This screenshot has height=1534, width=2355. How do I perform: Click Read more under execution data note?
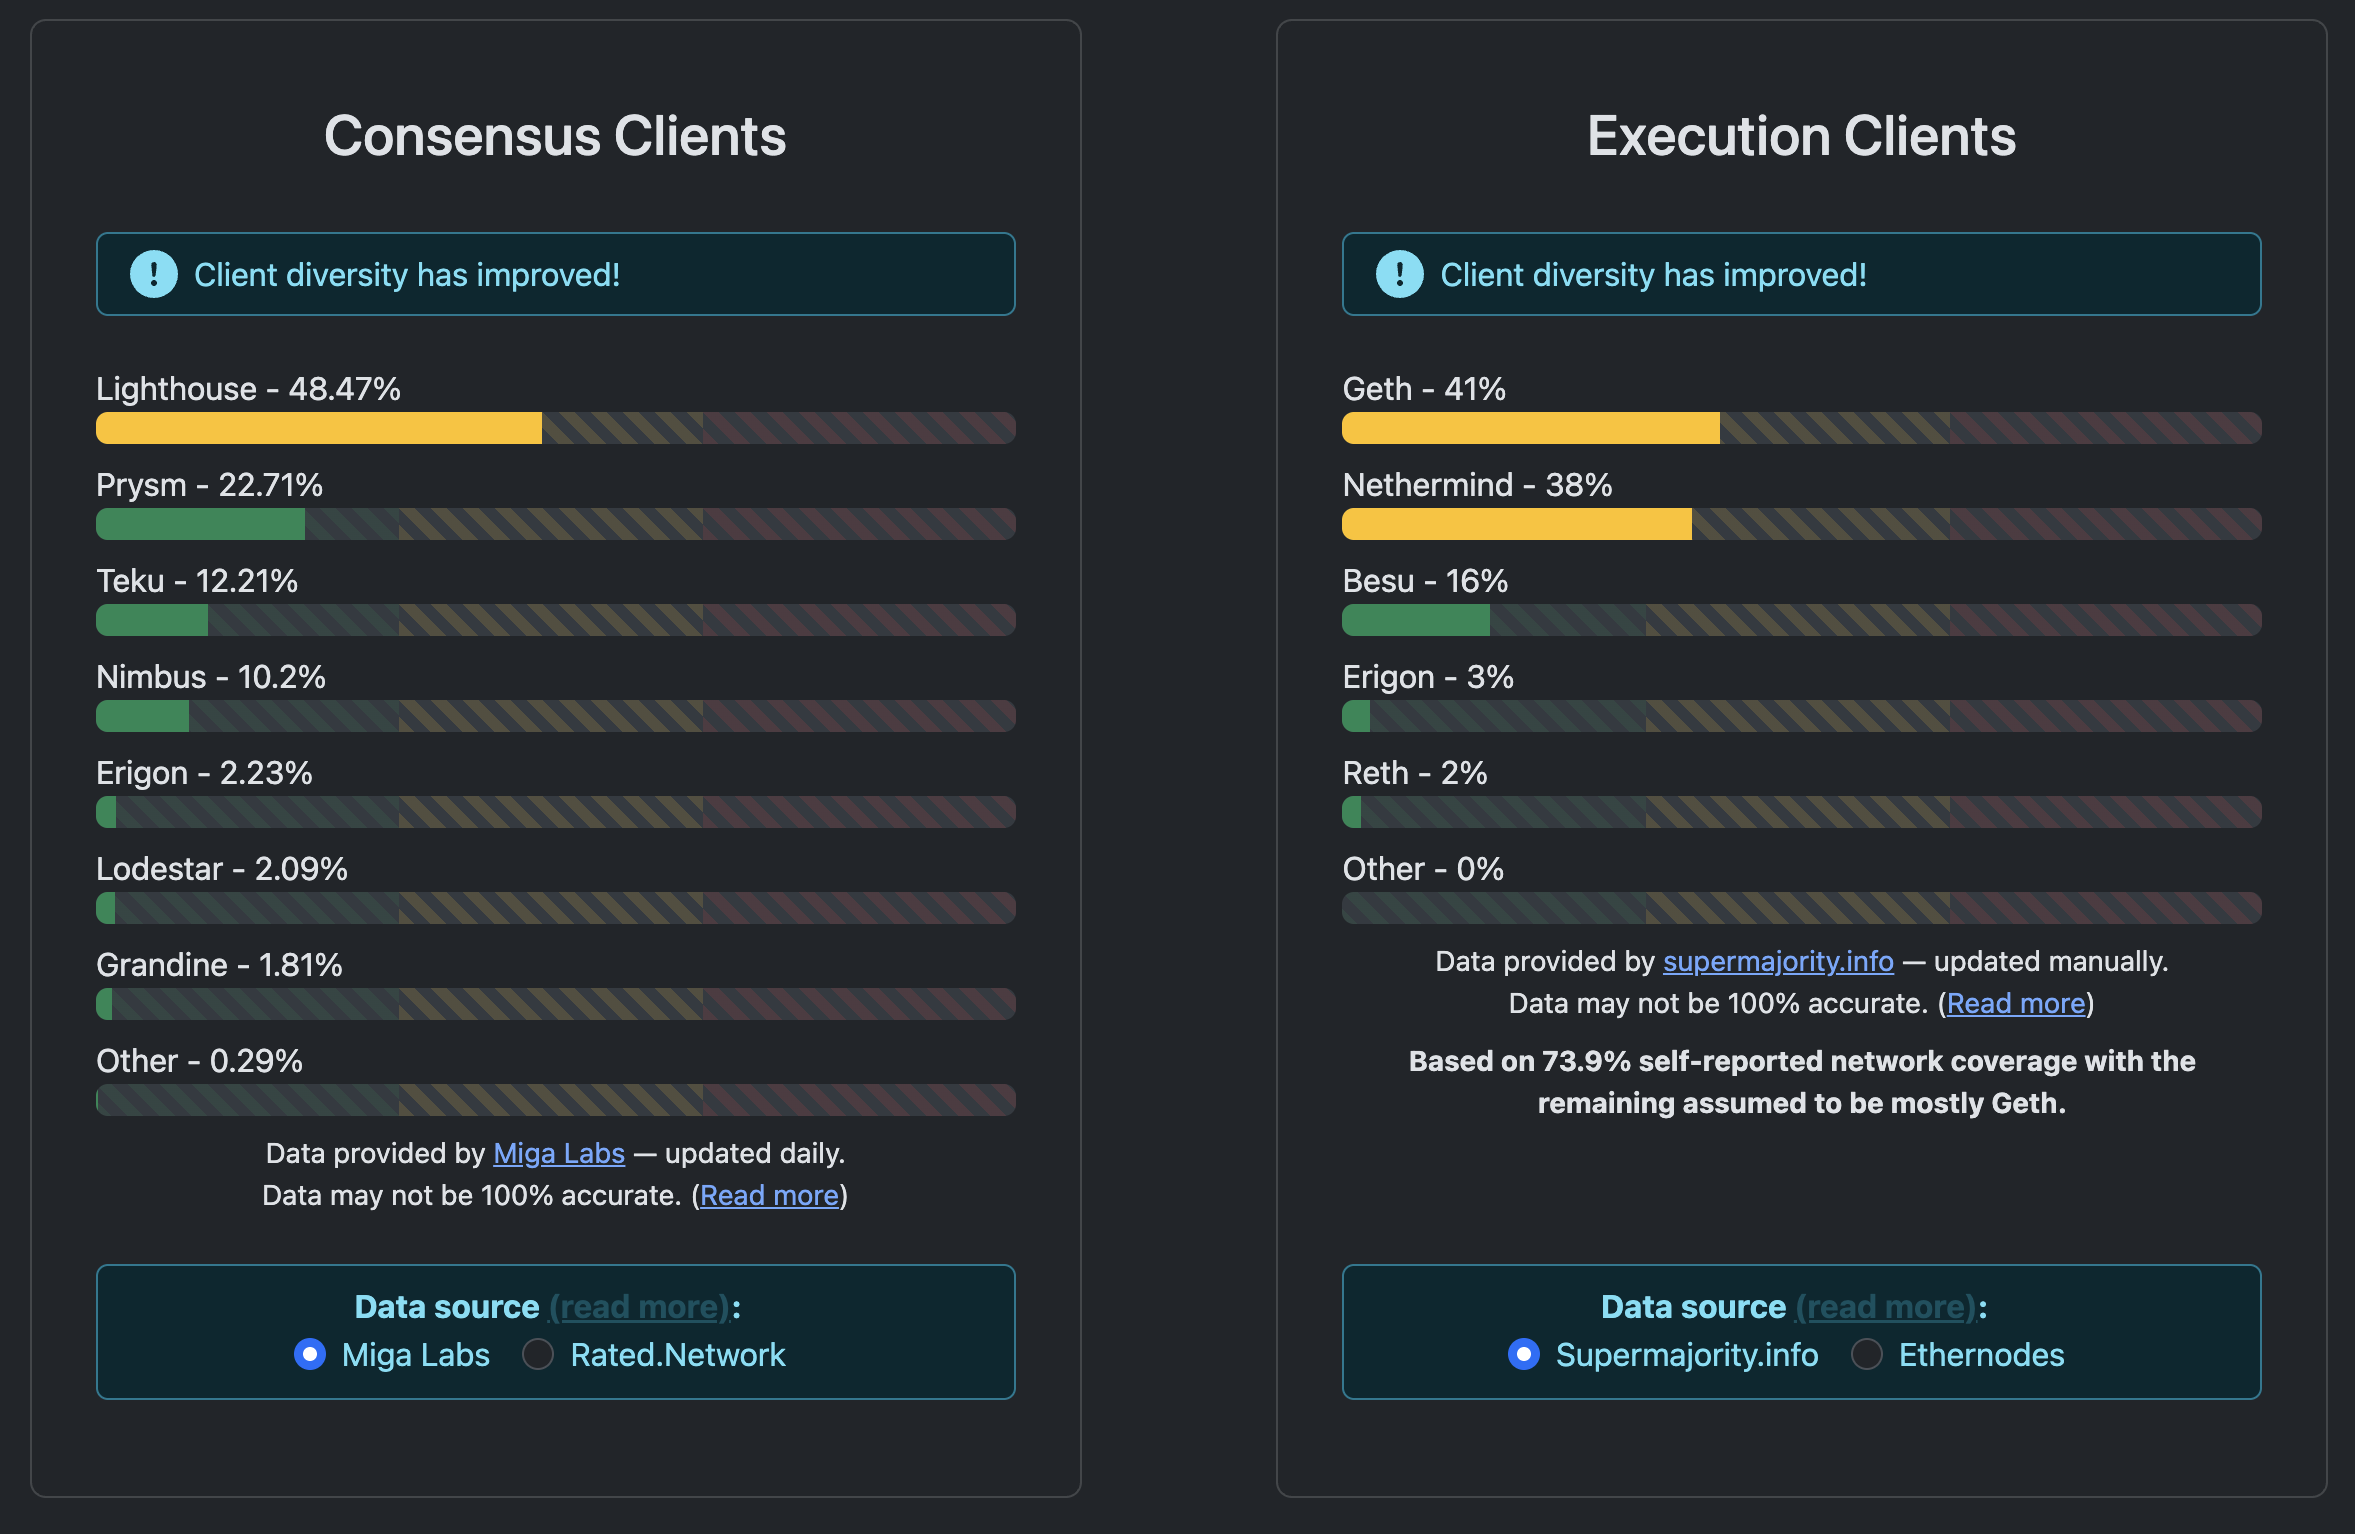(2015, 1003)
